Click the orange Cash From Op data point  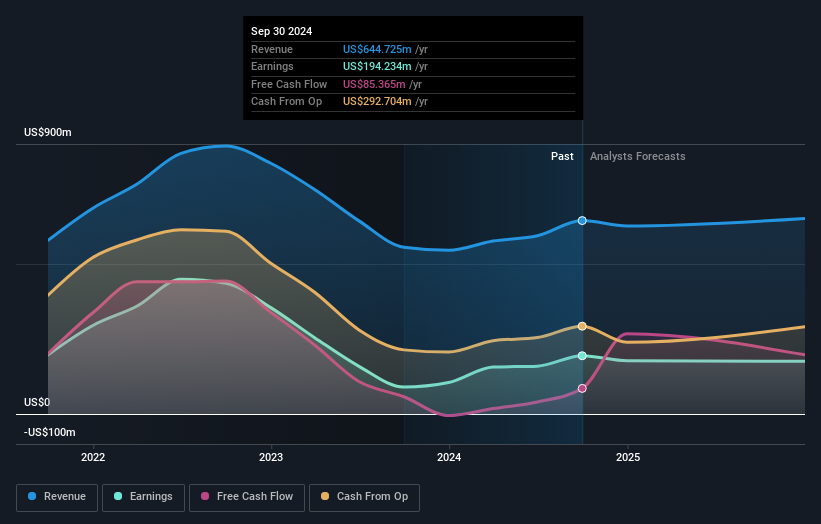click(x=582, y=326)
